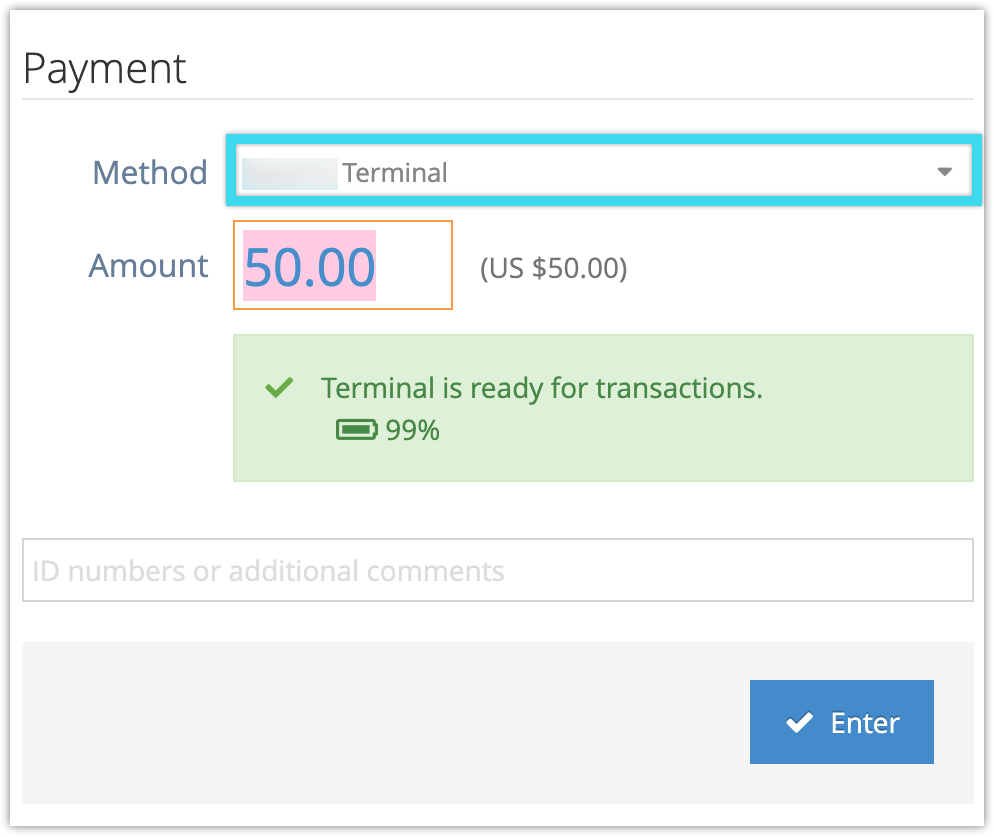Select the Terminal payment method field

(604, 170)
